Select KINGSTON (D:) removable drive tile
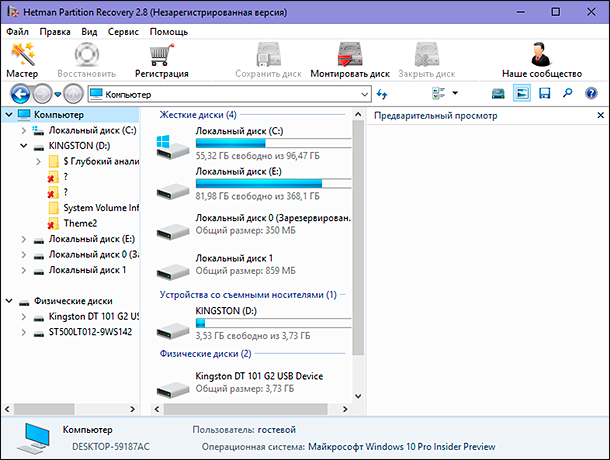Viewport: 610px width, 460px height. point(253,323)
